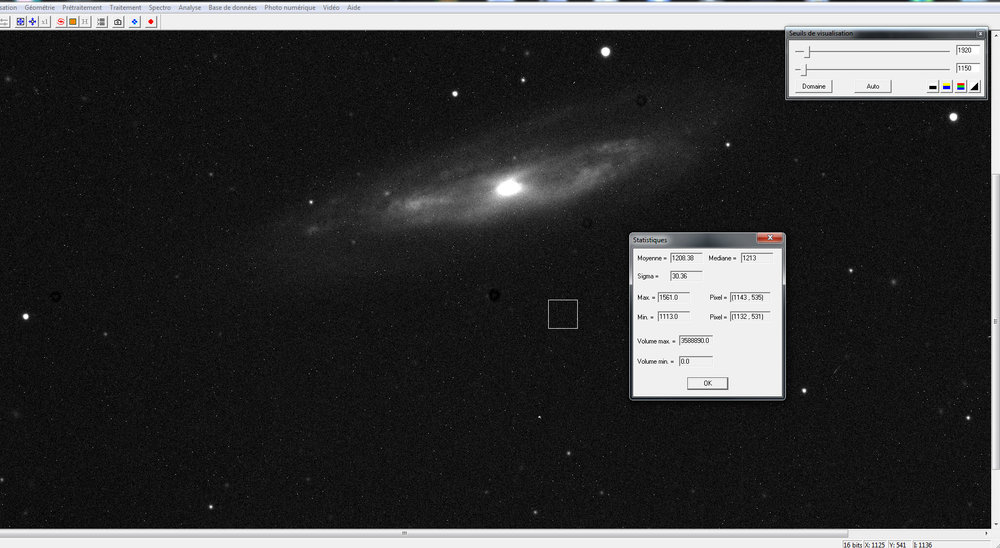Click the "X: 1125" status bar entry
This screenshot has width=1000, height=548.
point(874,545)
